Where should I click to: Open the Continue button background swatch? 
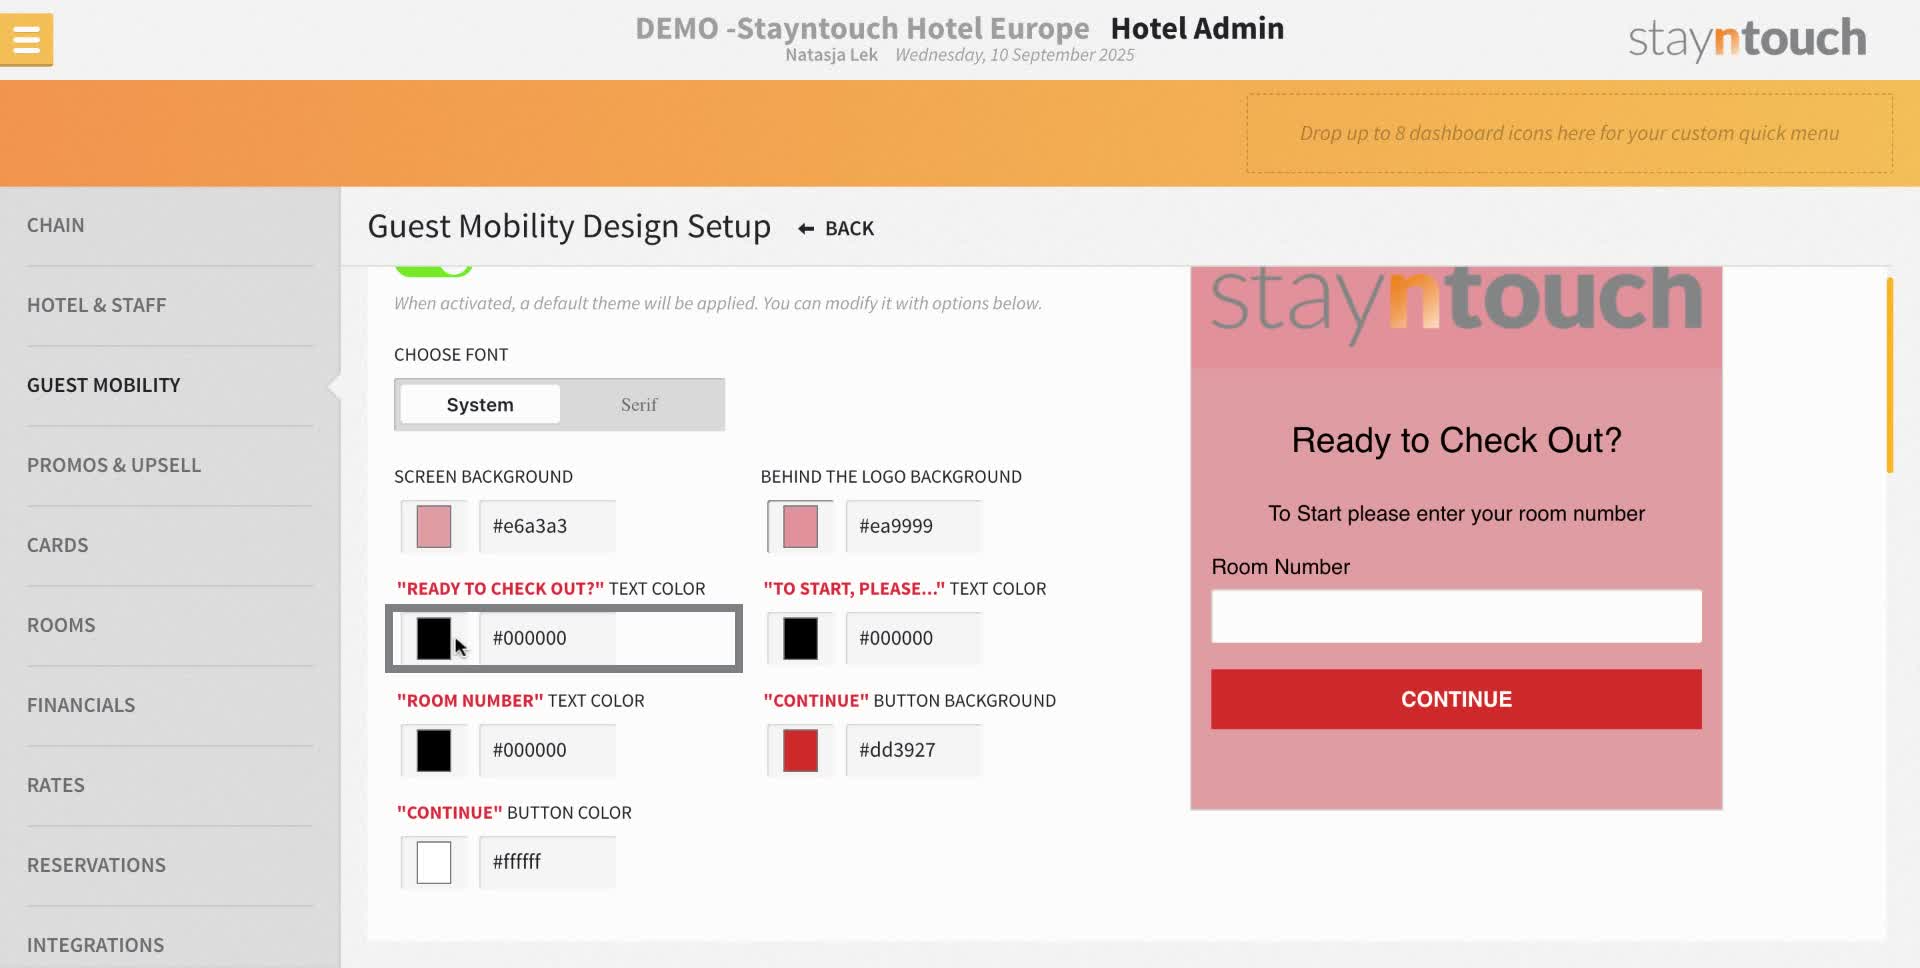pyautogui.click(x=800, y=750)
